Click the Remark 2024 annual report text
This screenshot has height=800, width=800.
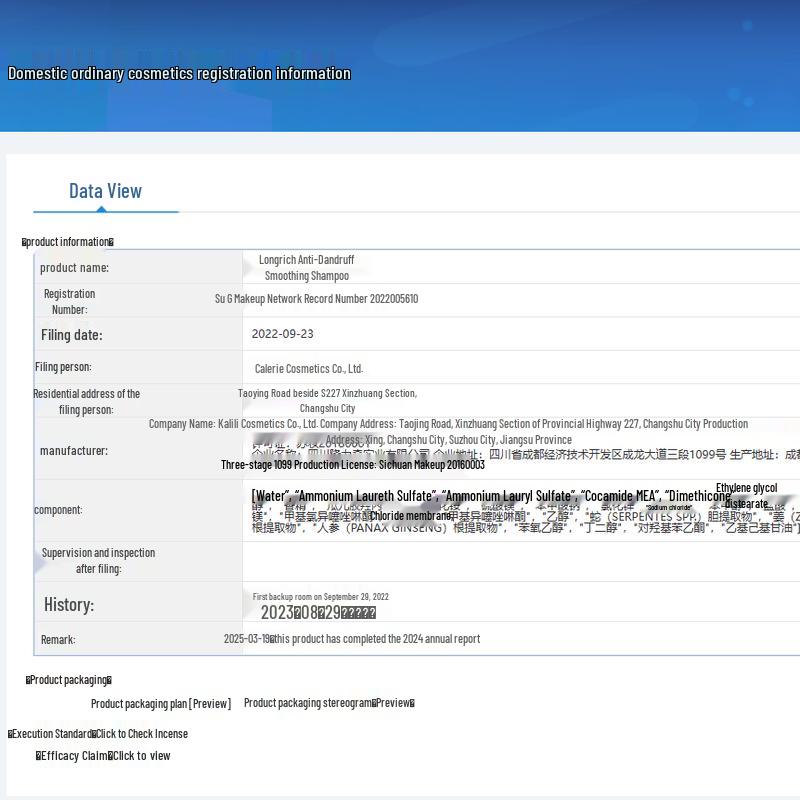(x=352, y=639)
